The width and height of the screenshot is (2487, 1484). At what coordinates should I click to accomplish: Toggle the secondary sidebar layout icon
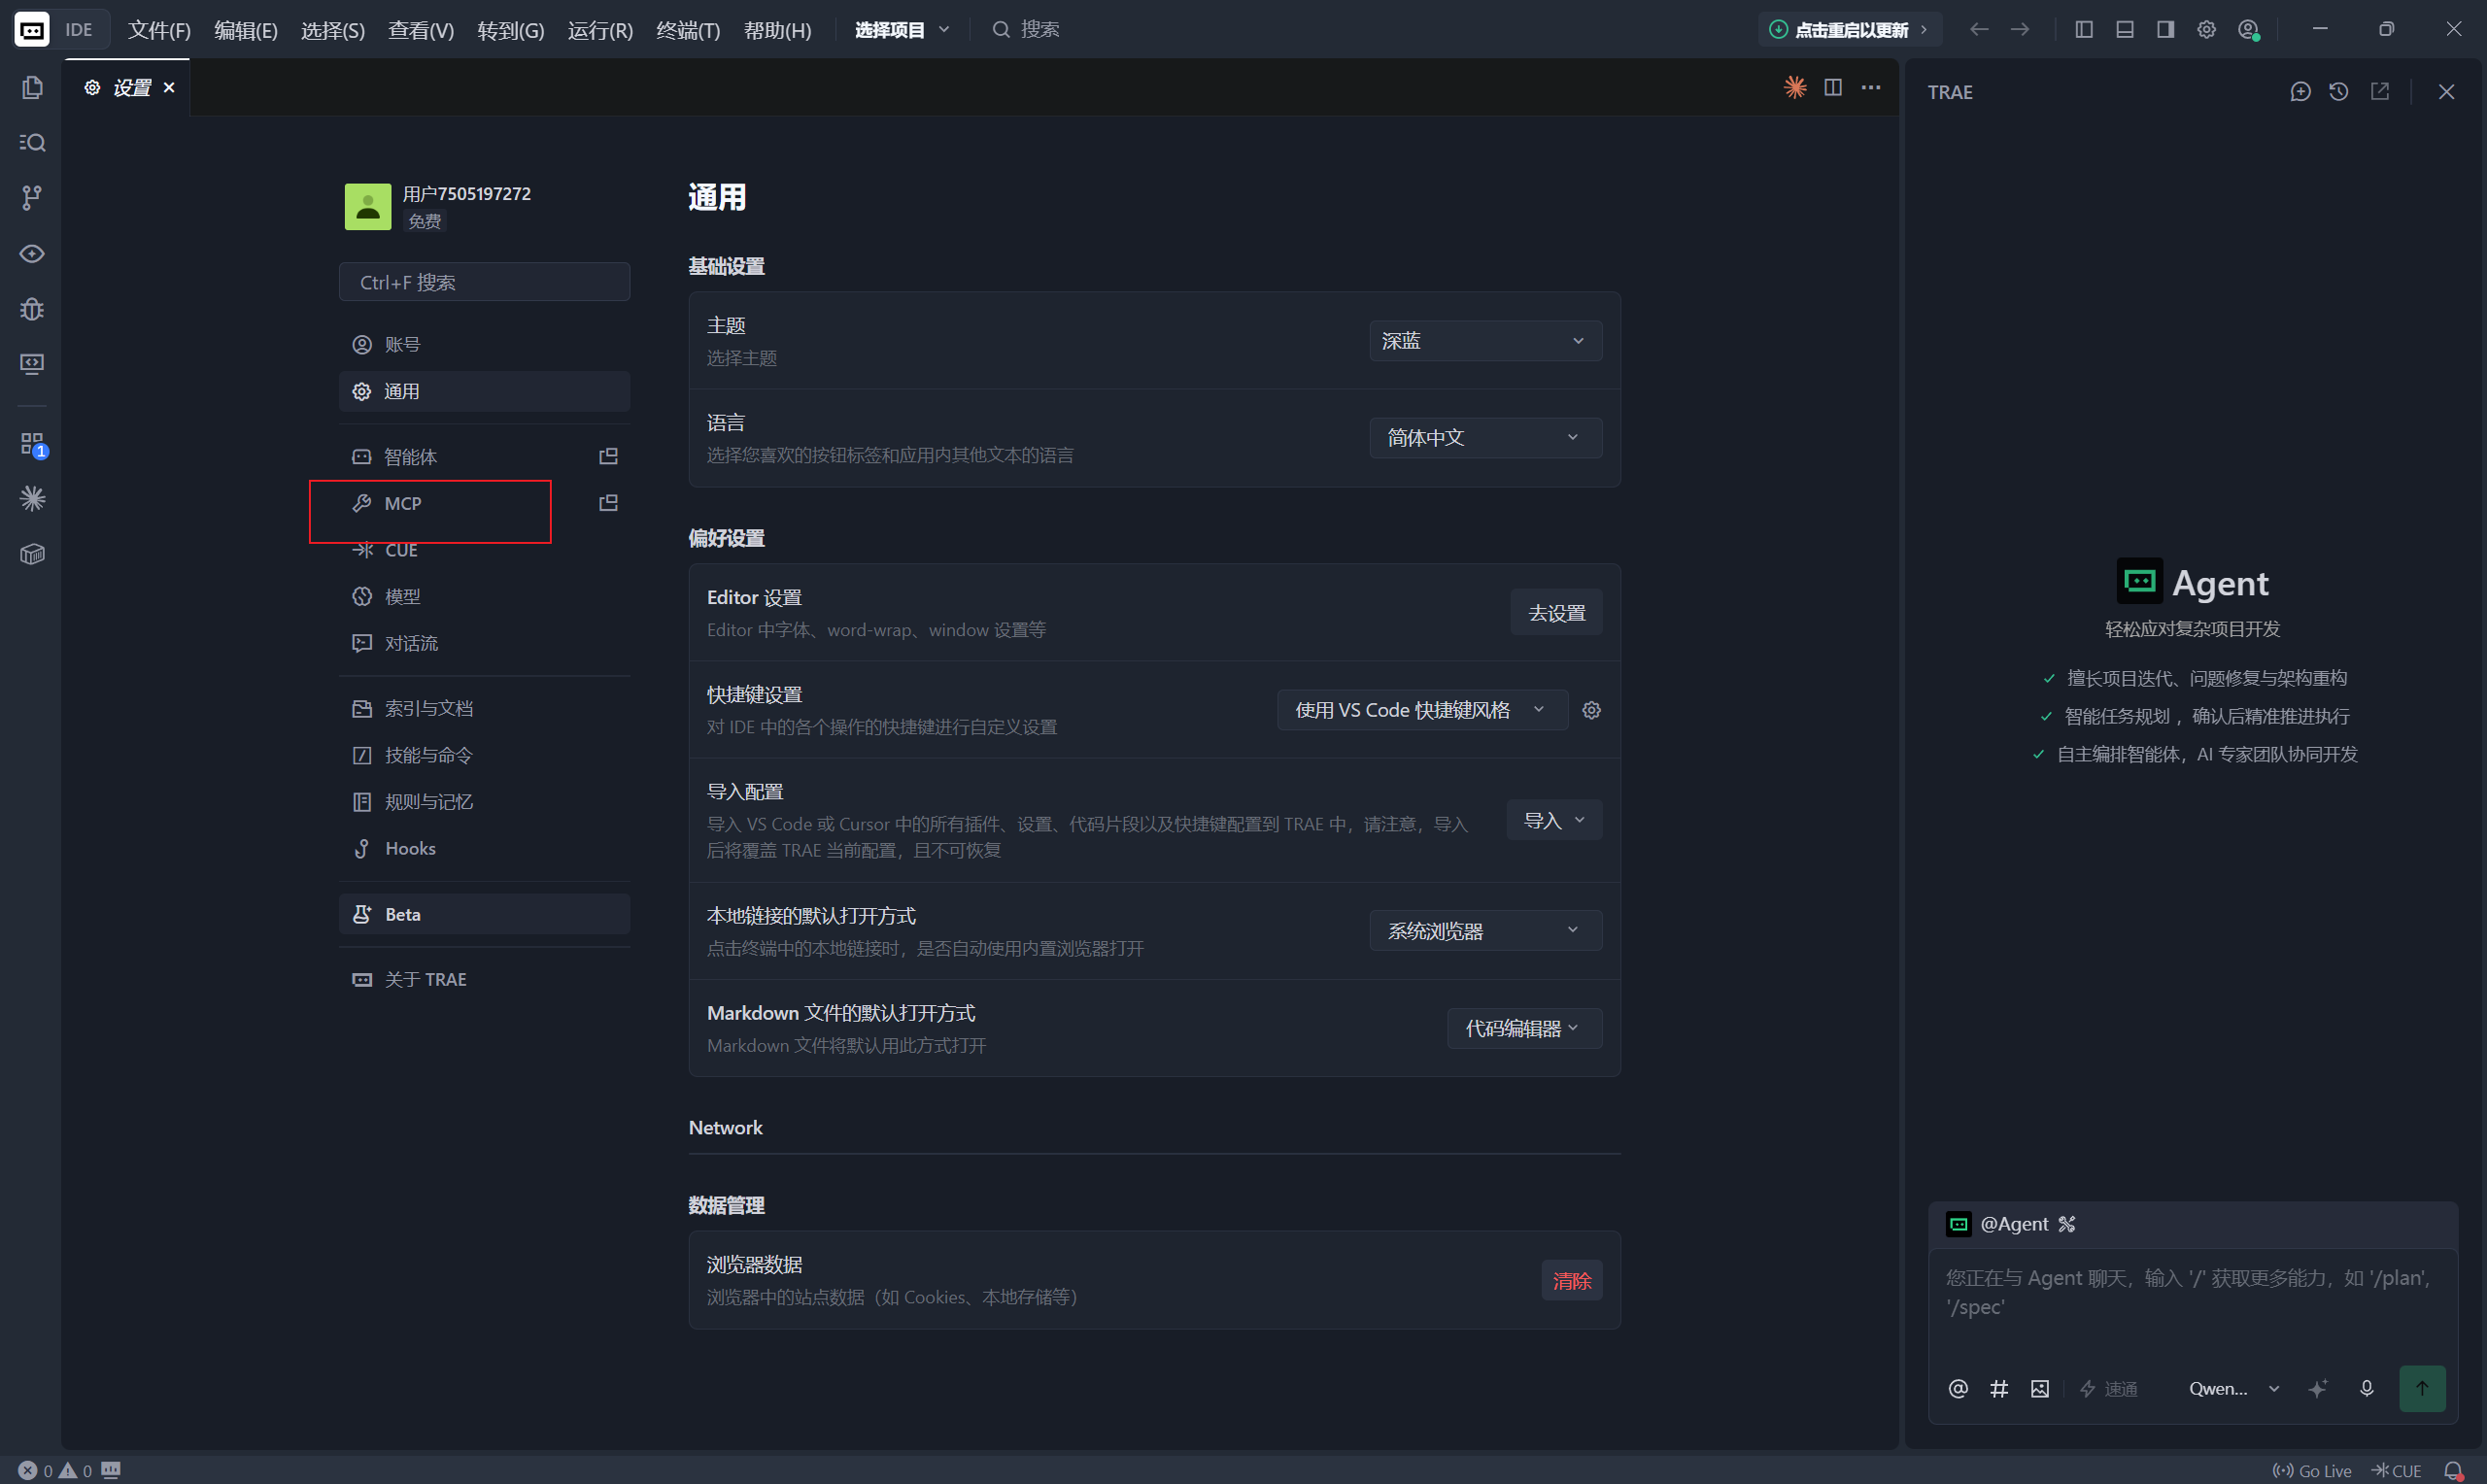point(2165,30)
